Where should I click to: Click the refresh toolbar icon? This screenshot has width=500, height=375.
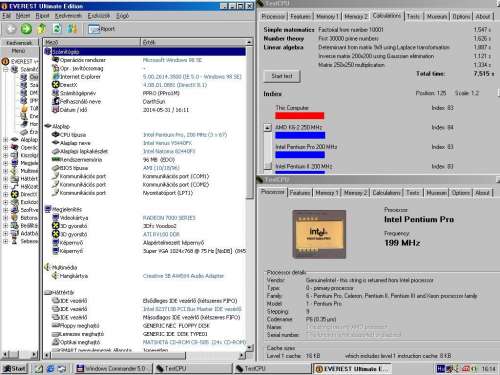[x=57, y=29]
